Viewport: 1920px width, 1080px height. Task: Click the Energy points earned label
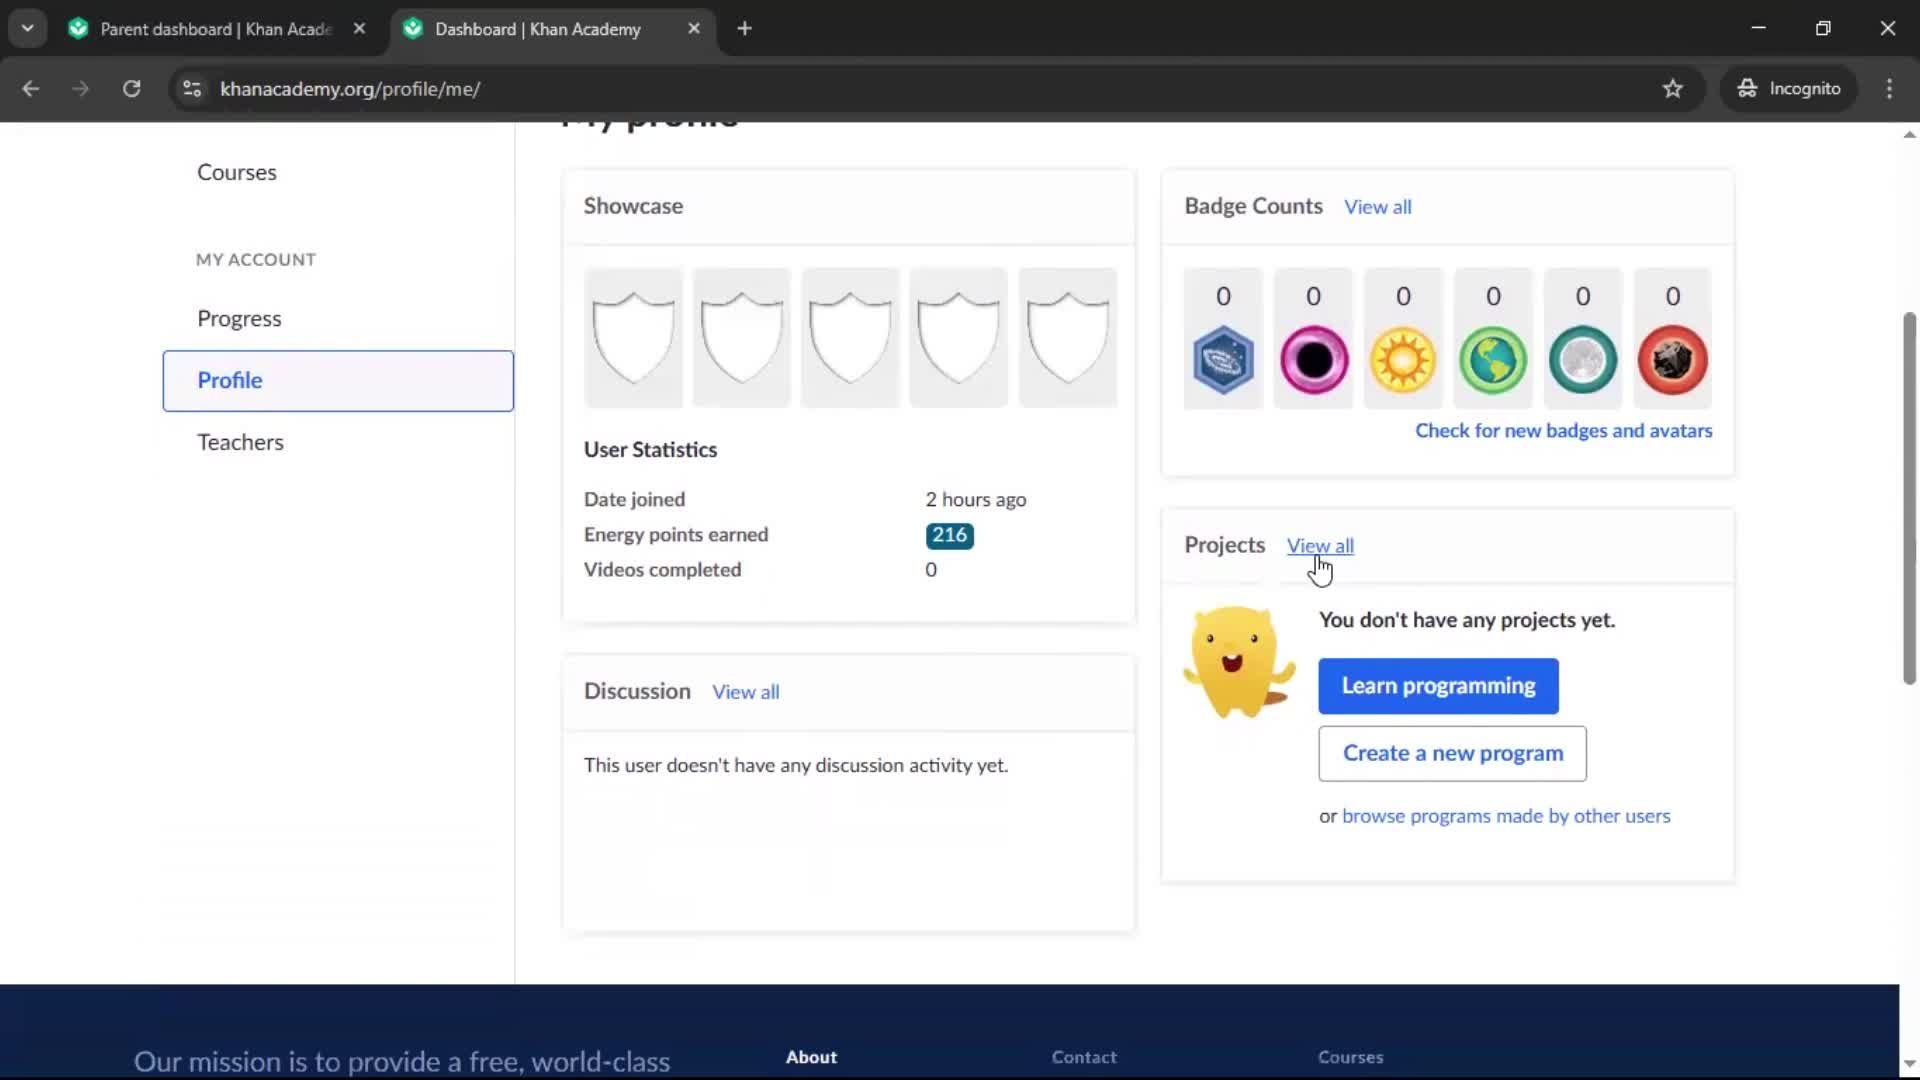click(676, 535)
